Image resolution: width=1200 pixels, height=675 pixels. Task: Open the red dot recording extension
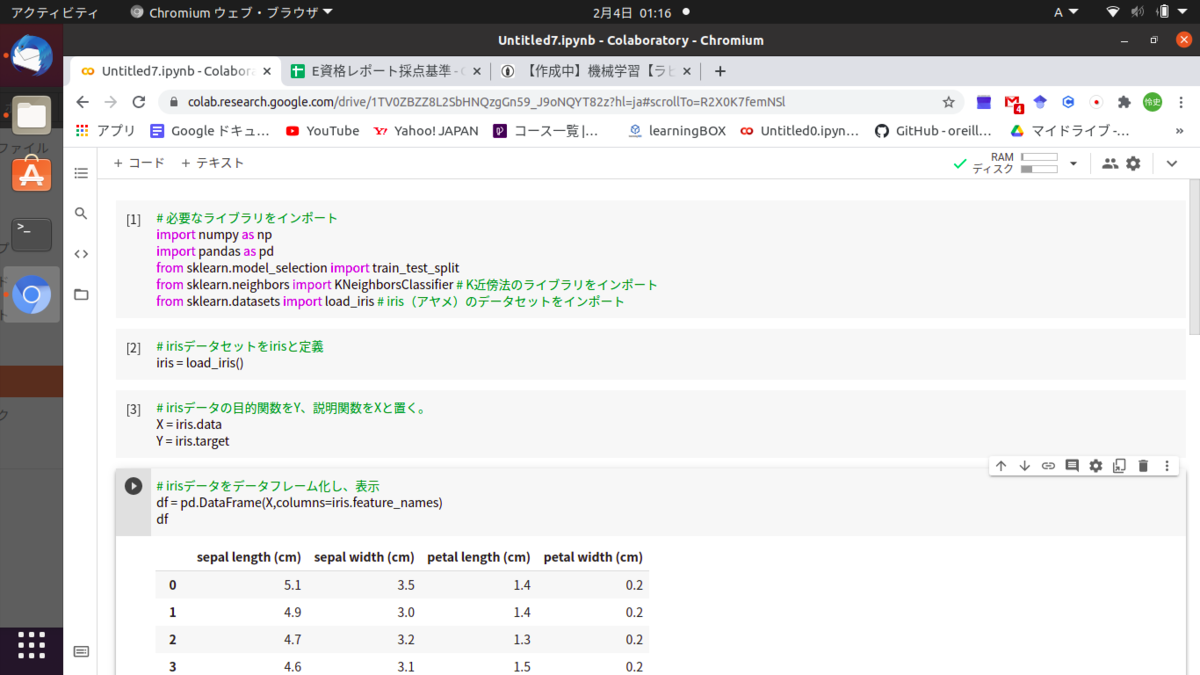1096,102
